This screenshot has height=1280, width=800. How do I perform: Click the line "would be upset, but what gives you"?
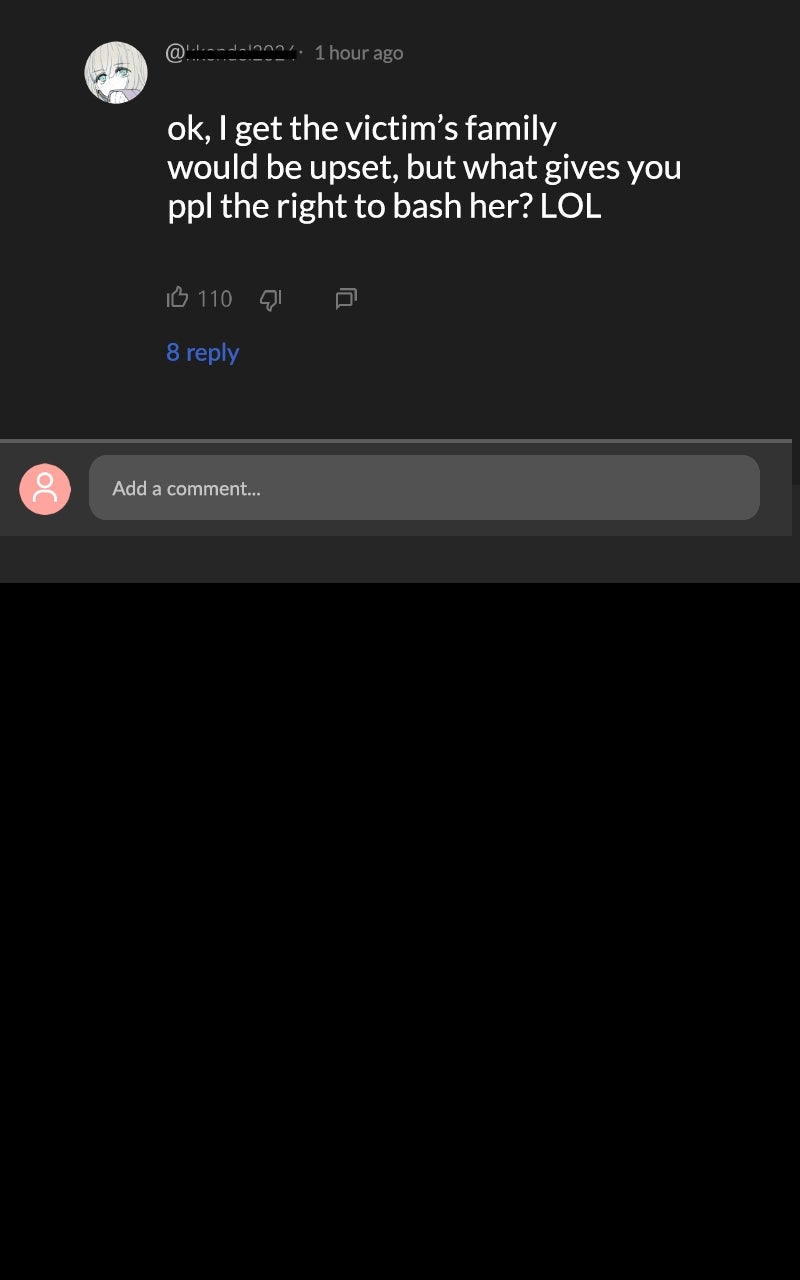(424, 167)
